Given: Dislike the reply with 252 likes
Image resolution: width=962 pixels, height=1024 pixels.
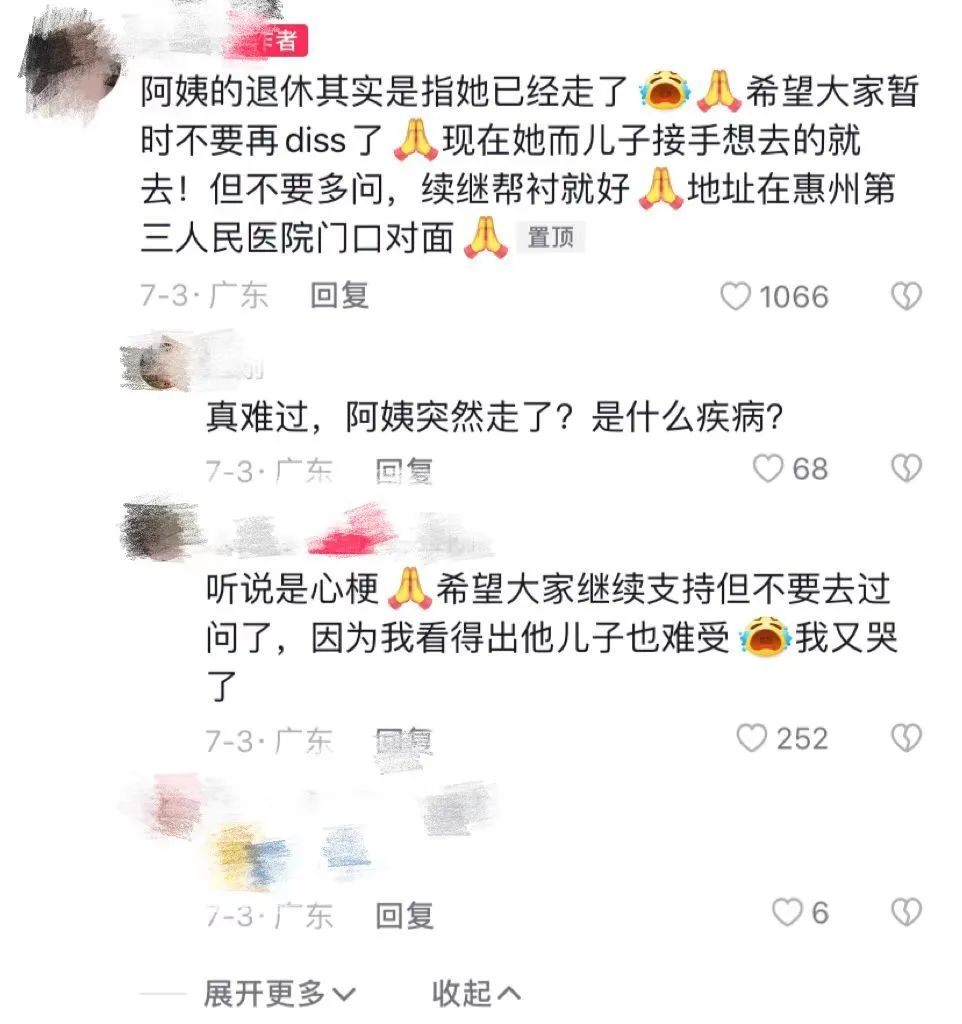Looking at the screenshot, I should (x=906, y=739).
